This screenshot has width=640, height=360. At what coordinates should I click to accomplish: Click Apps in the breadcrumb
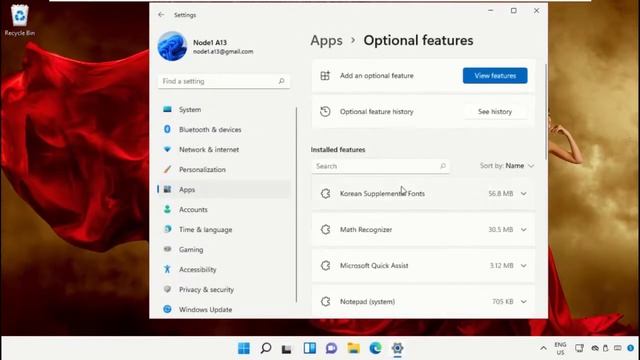[x=327, y=40]
